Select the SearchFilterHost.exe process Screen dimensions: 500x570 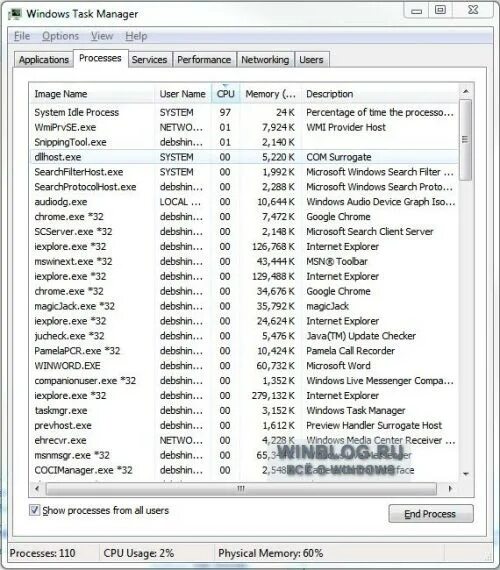coord(244,172)
